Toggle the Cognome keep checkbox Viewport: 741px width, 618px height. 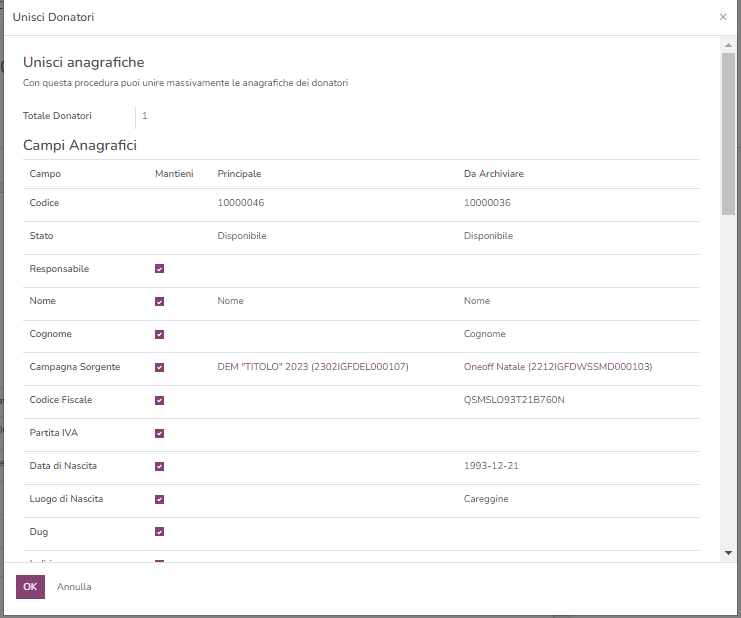160,334
